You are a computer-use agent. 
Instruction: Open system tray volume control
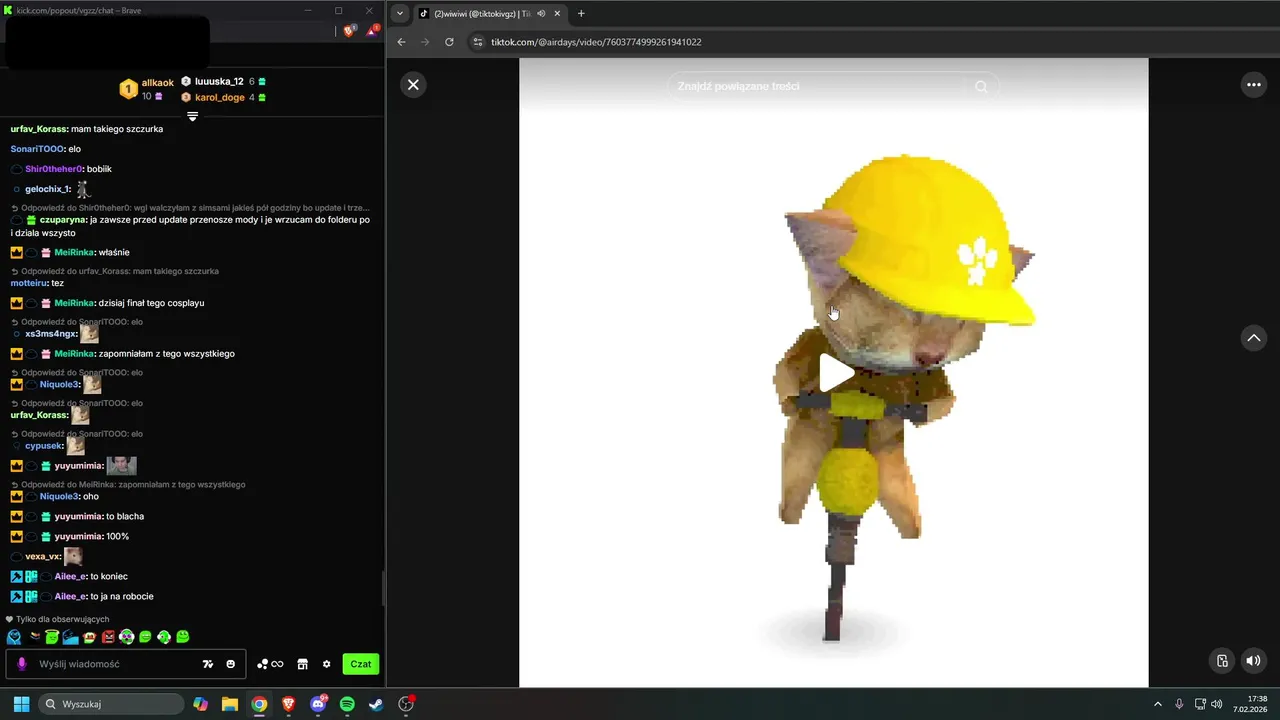coord(1217,704)
